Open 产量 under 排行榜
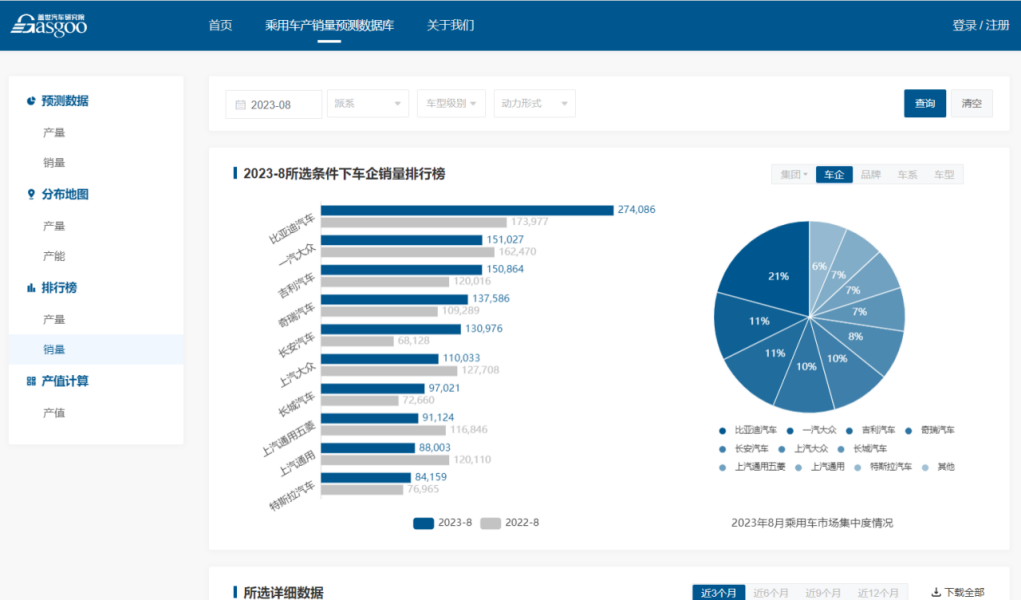1021x600 pixels. point(54,319)
